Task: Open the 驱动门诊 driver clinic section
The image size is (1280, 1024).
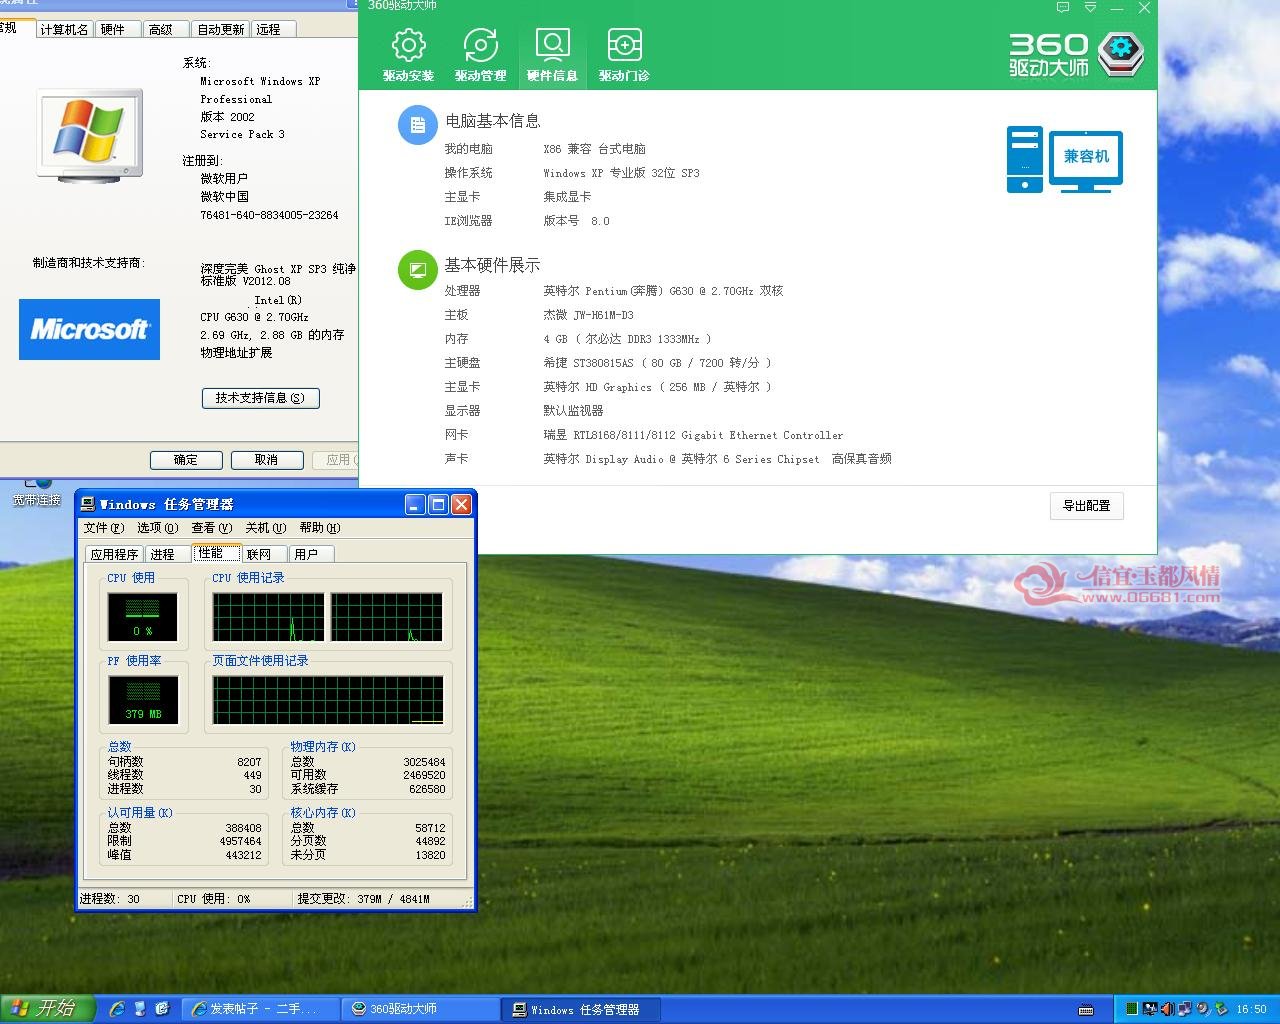Action: coord(624,54)
